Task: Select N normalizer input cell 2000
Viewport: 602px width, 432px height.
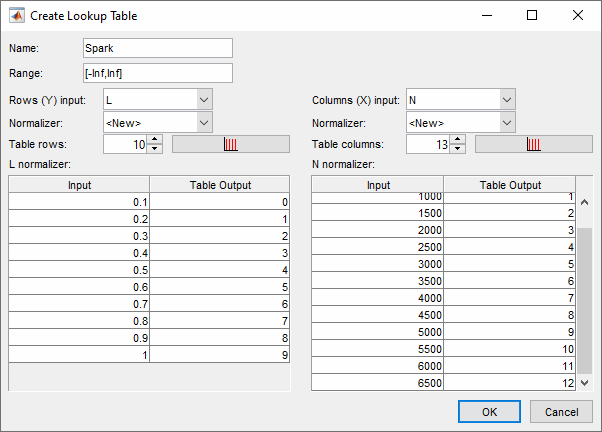Action: [378, 230]
